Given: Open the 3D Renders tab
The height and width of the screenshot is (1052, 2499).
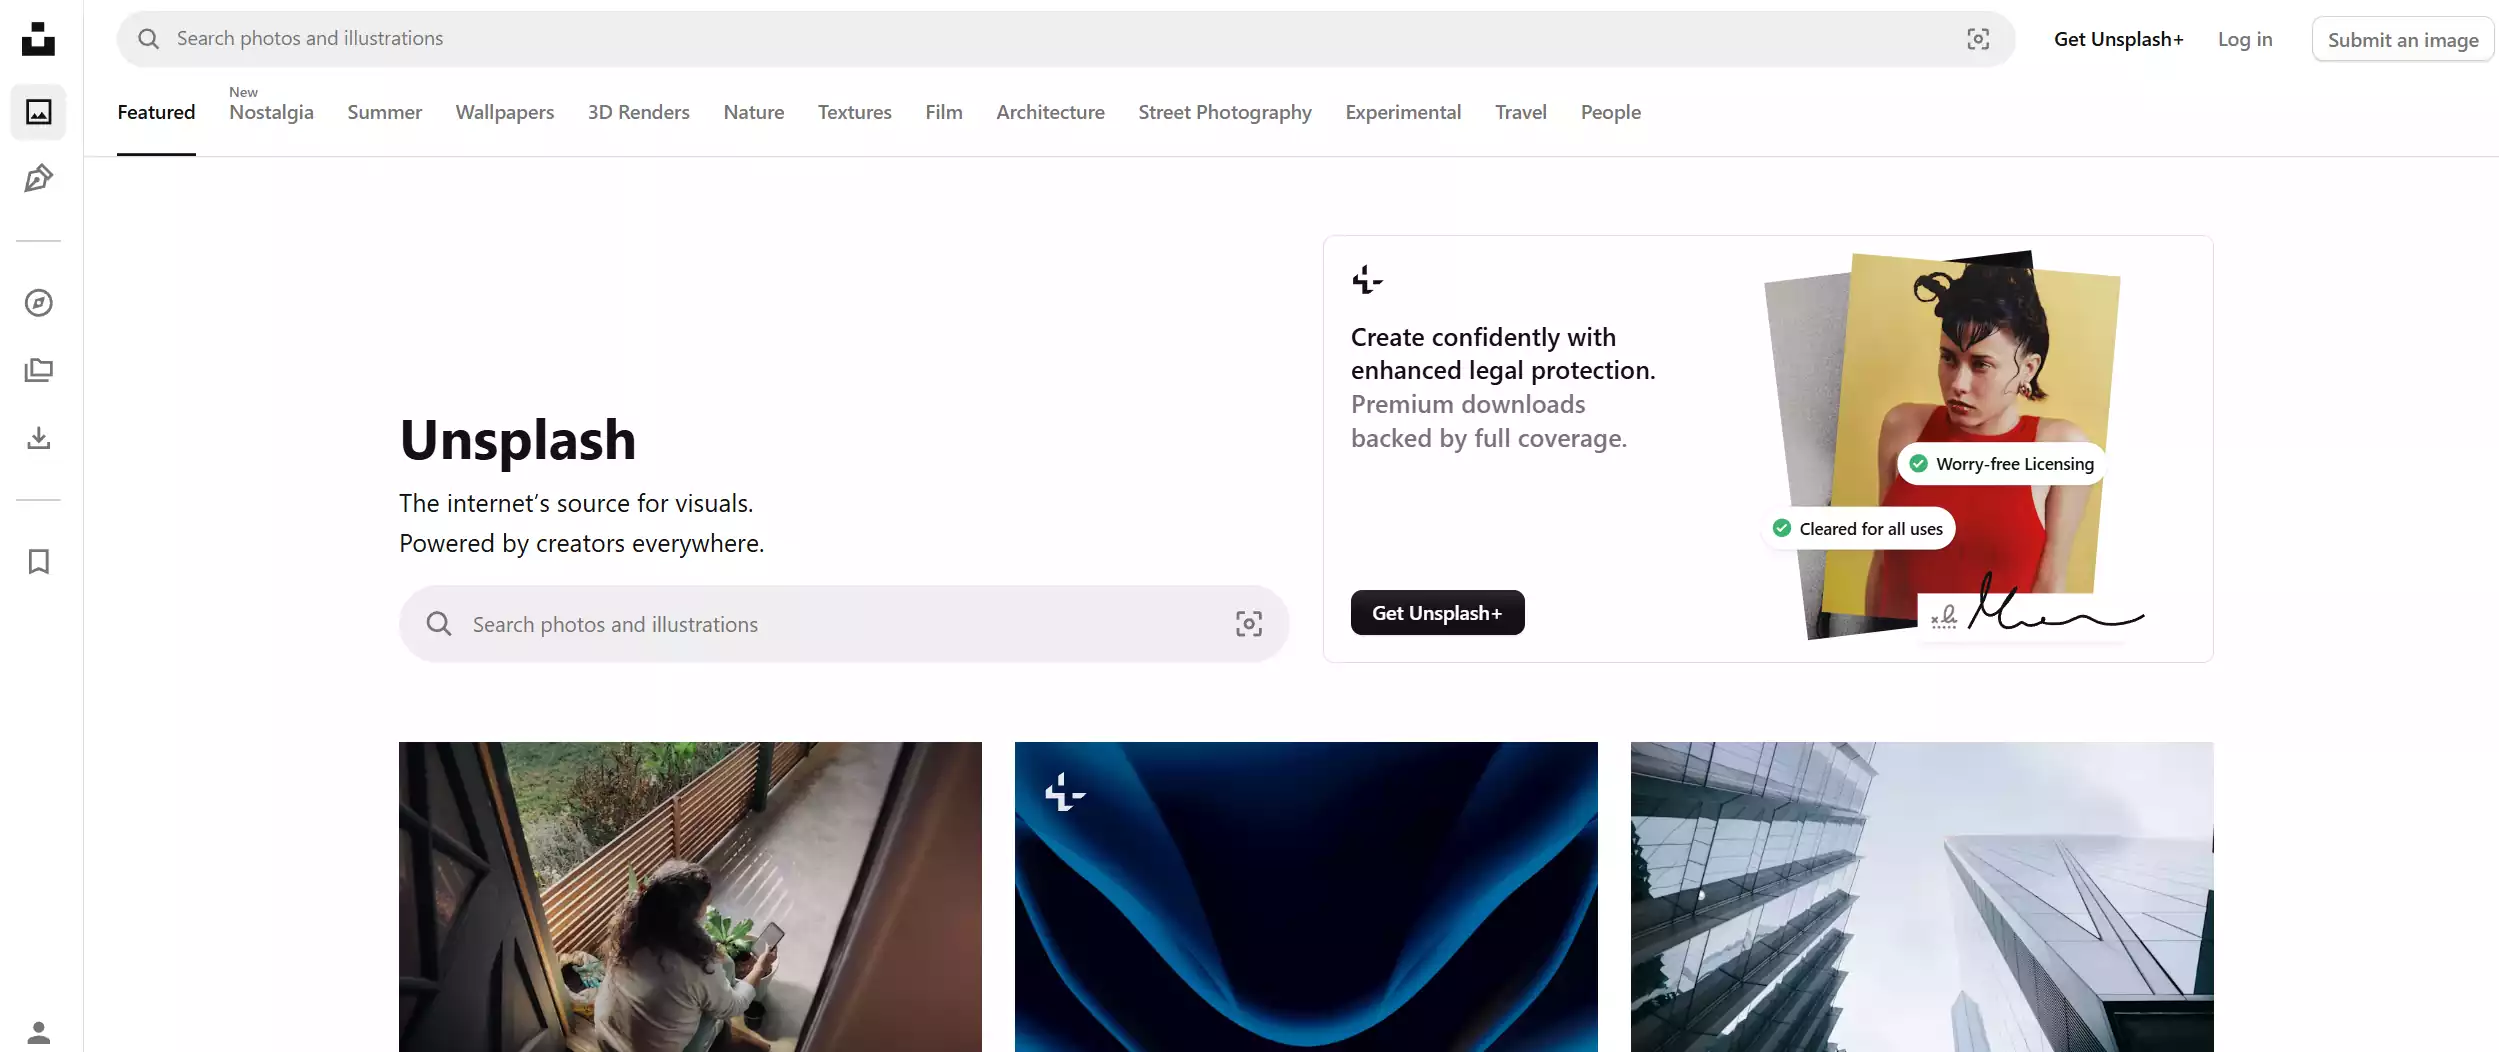Looking at the screenshot, I should point(639,112).
